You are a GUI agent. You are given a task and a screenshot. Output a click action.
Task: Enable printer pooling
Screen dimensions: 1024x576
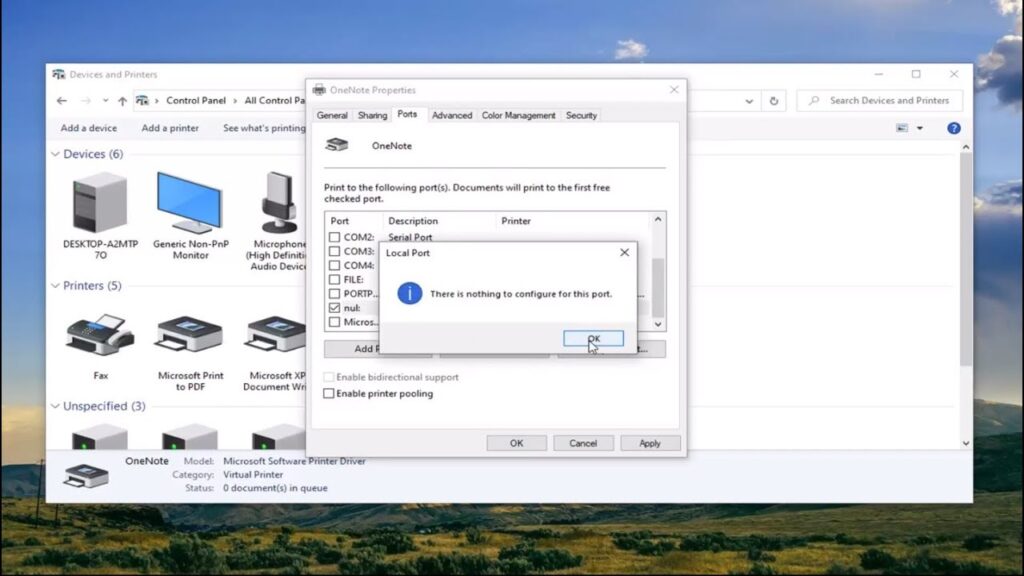click(x=329, y=394)
